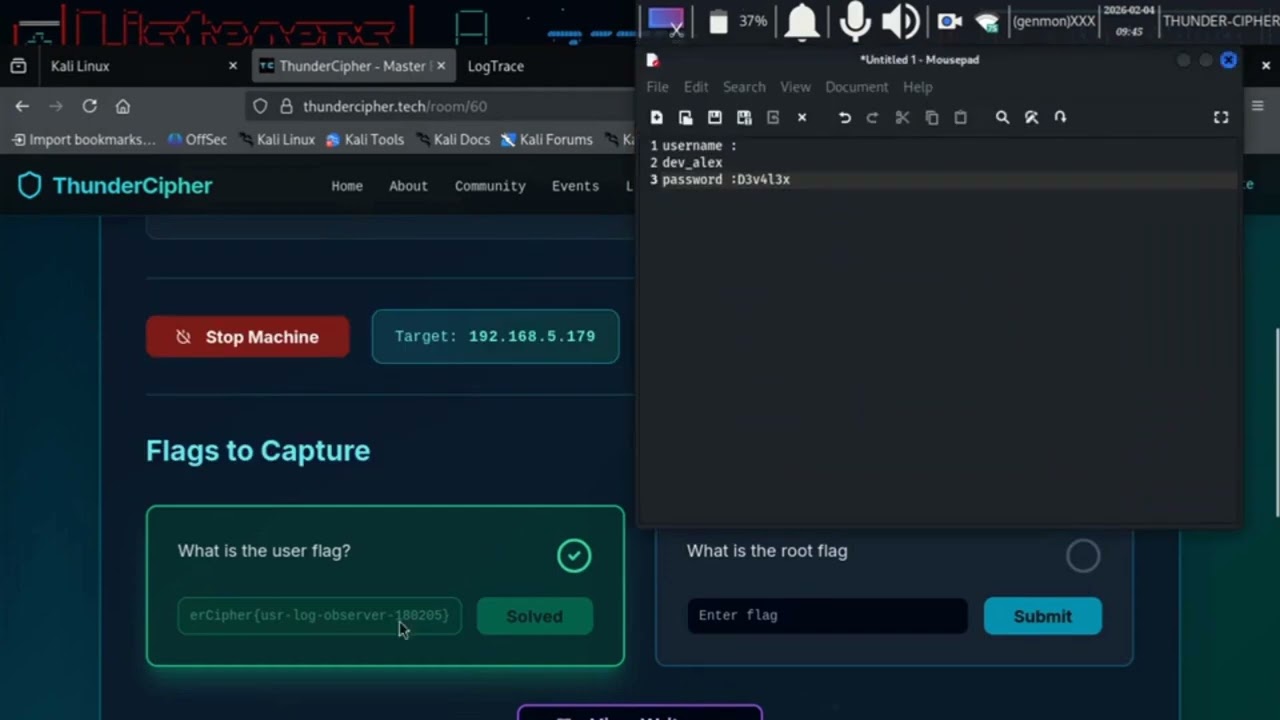
Task: Open the Kali Tools bookmark
Action: tap(365, 140)
